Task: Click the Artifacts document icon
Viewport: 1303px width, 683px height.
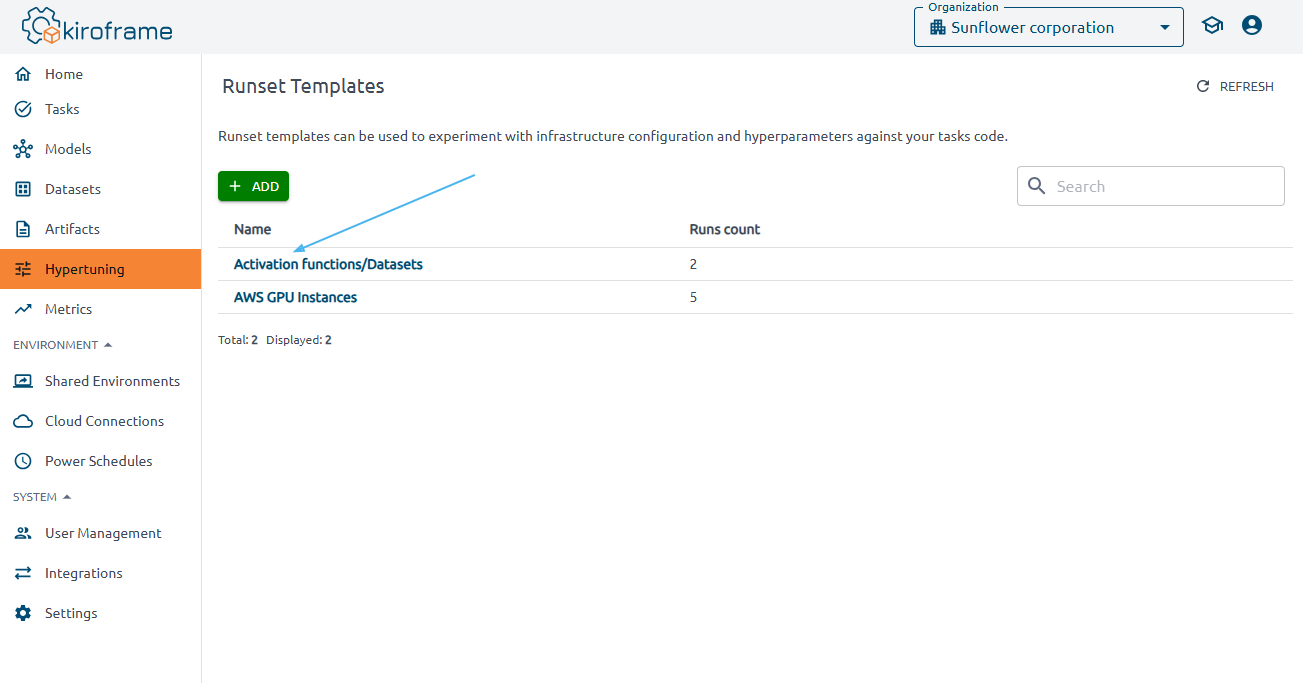Action: click(x=23, y=229)
